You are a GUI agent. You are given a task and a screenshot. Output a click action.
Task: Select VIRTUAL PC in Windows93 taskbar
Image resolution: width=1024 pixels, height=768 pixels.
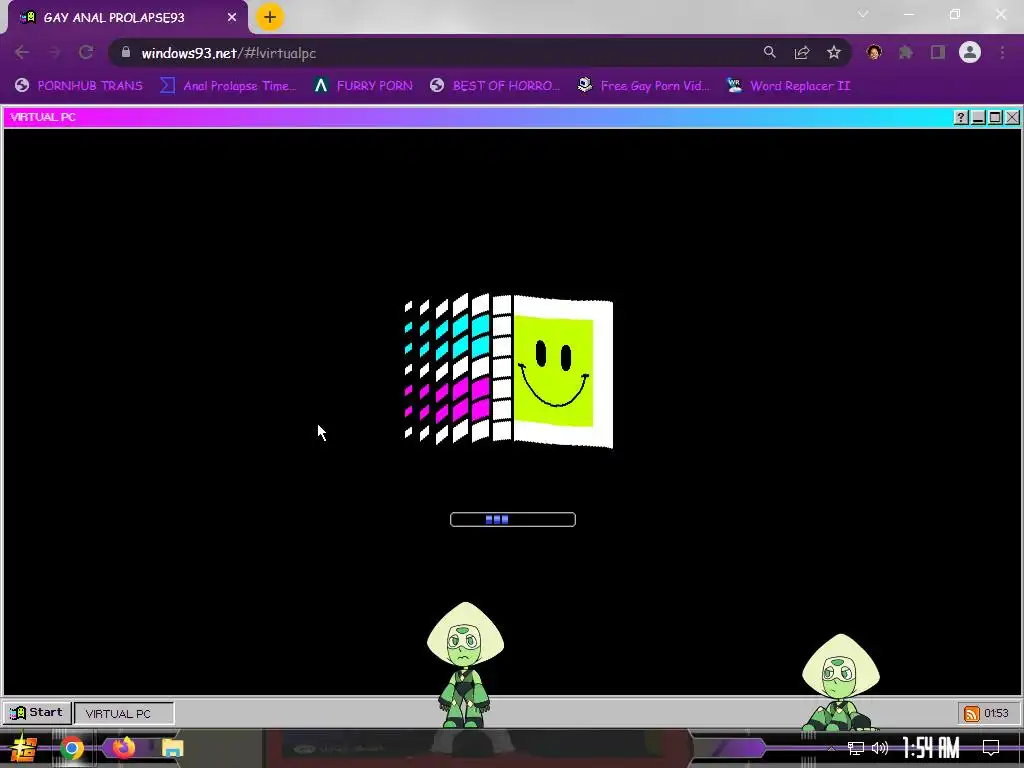click(x=124, y=713)
